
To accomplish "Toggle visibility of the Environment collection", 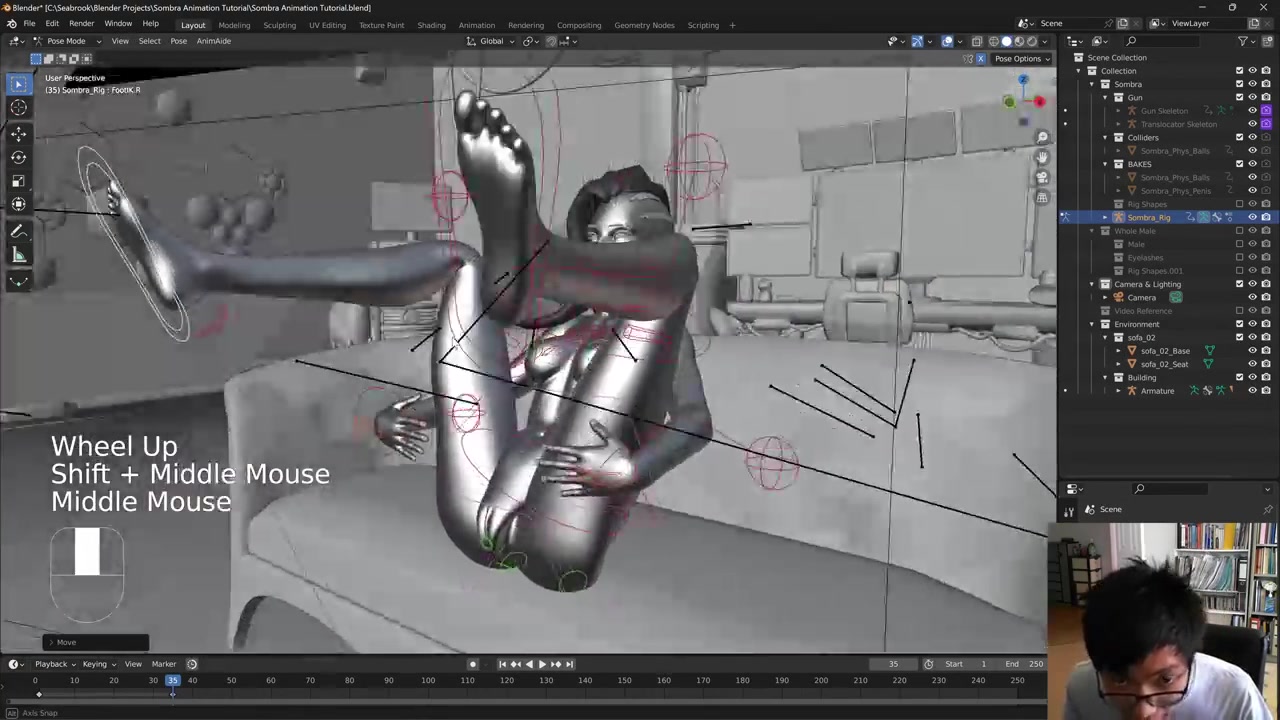I will [1252, 324].
